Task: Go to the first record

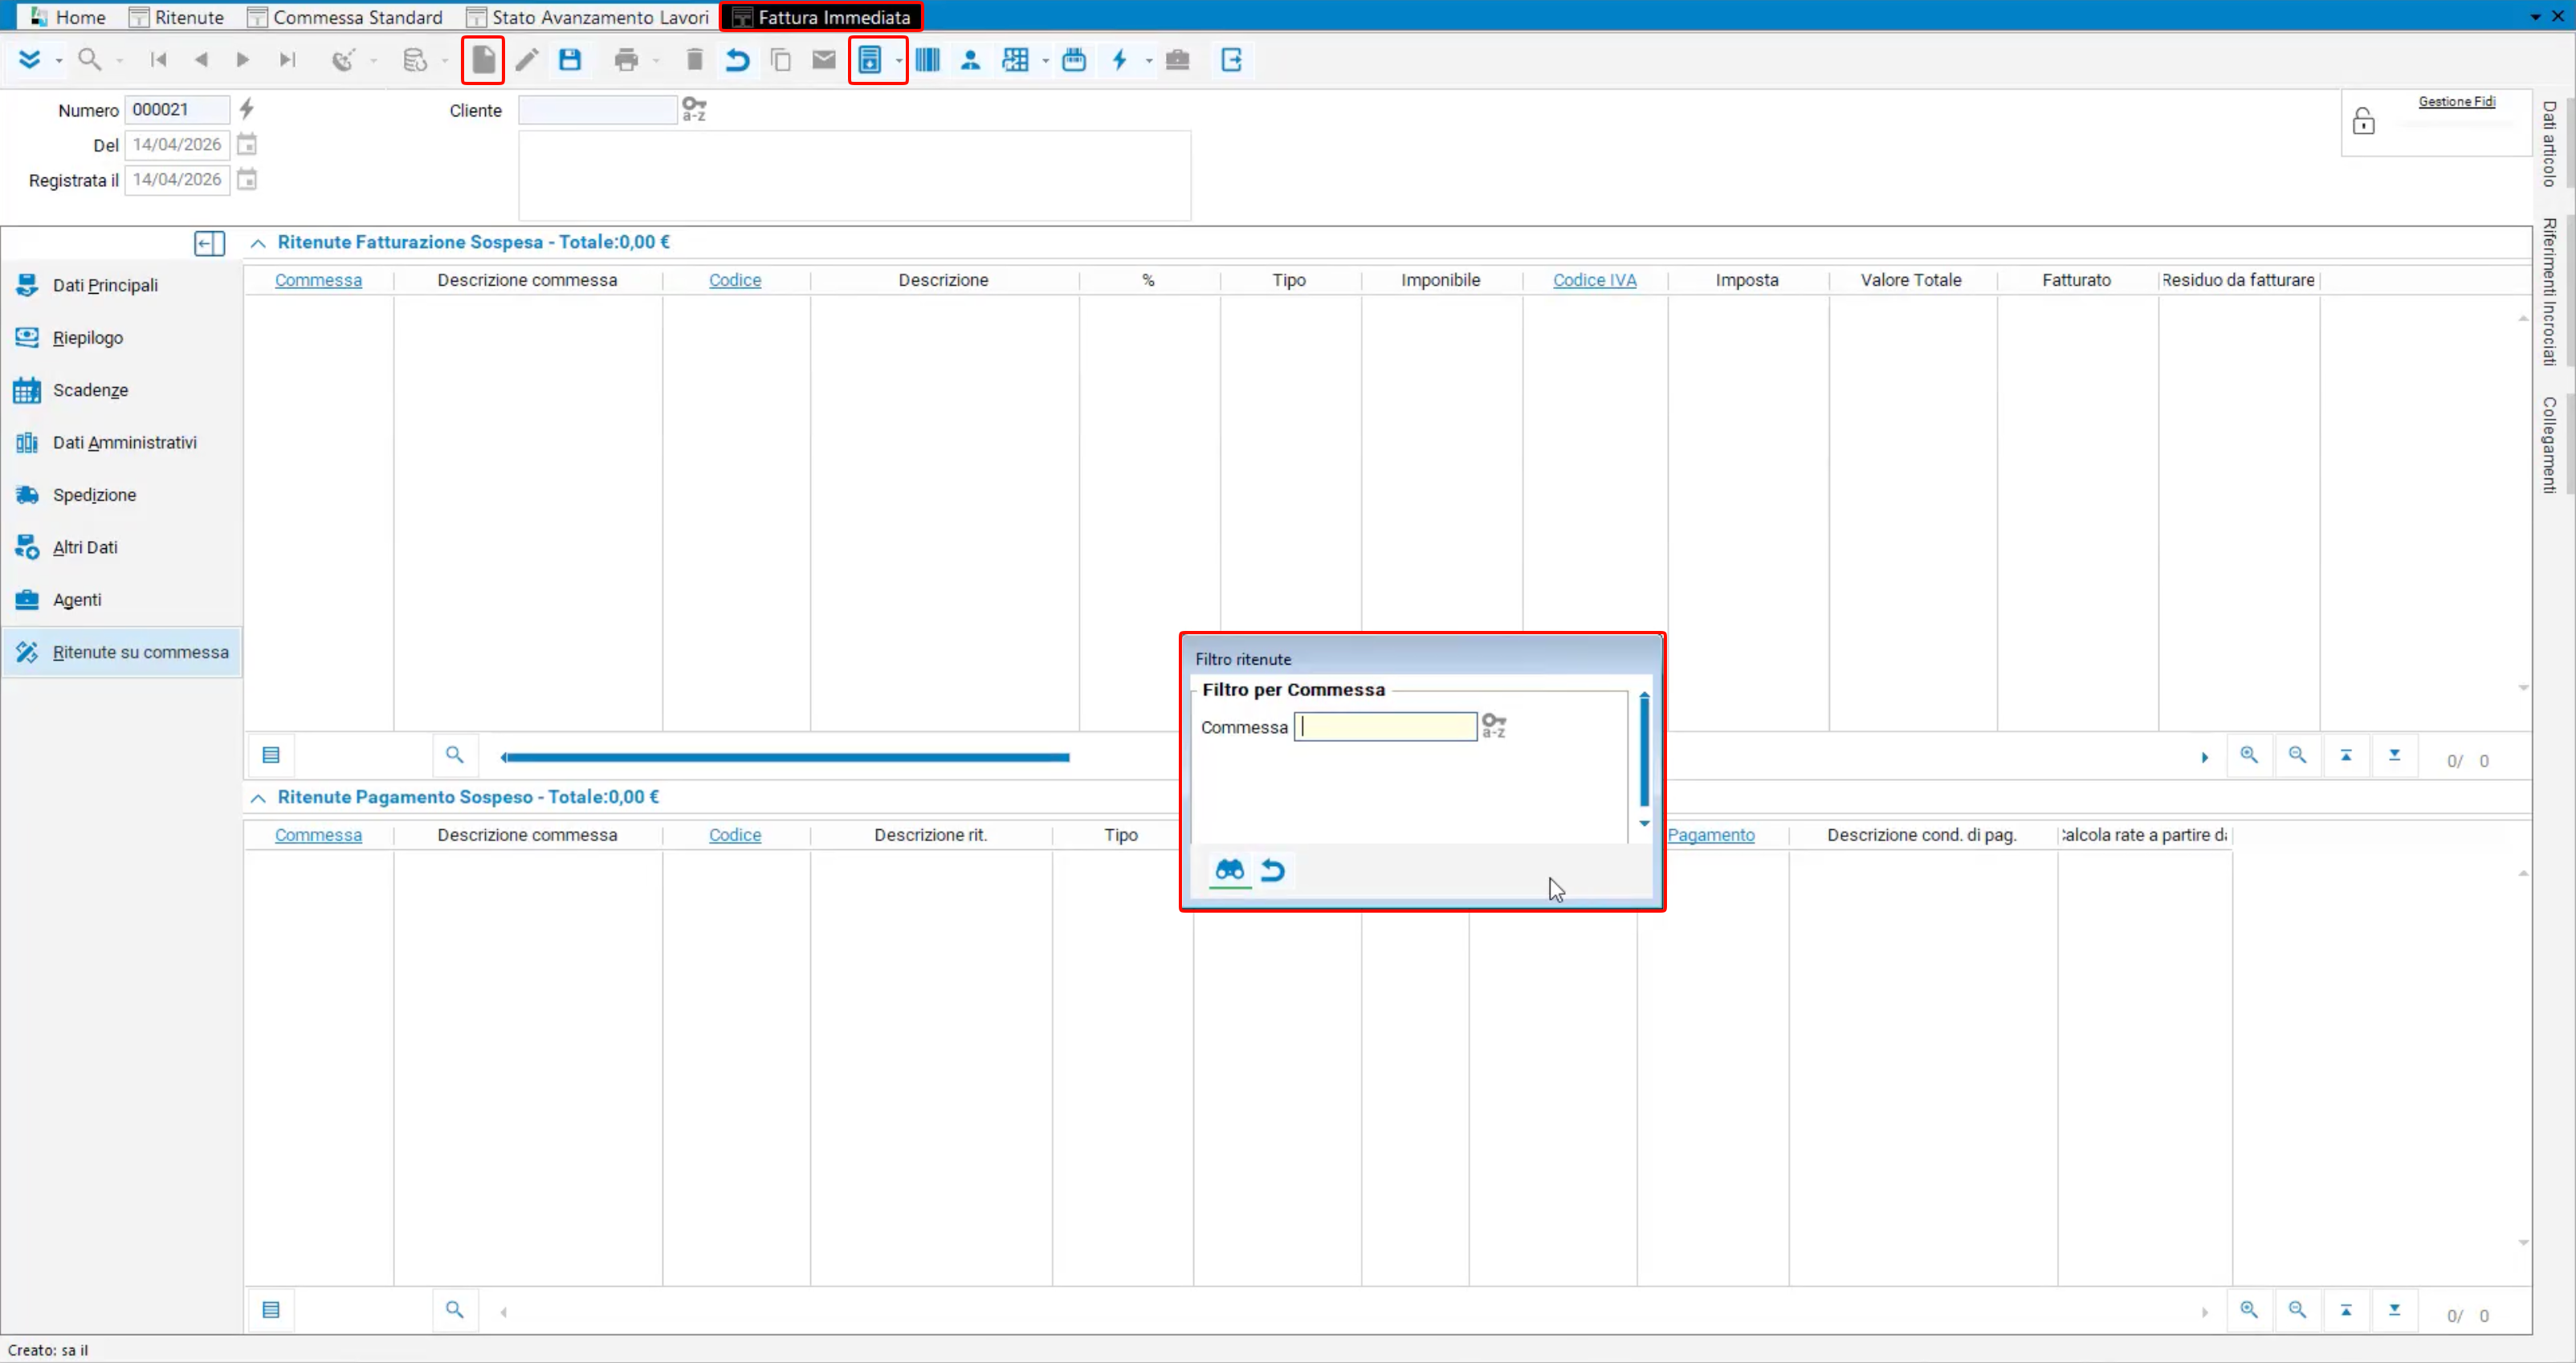Action: point(158,60)
